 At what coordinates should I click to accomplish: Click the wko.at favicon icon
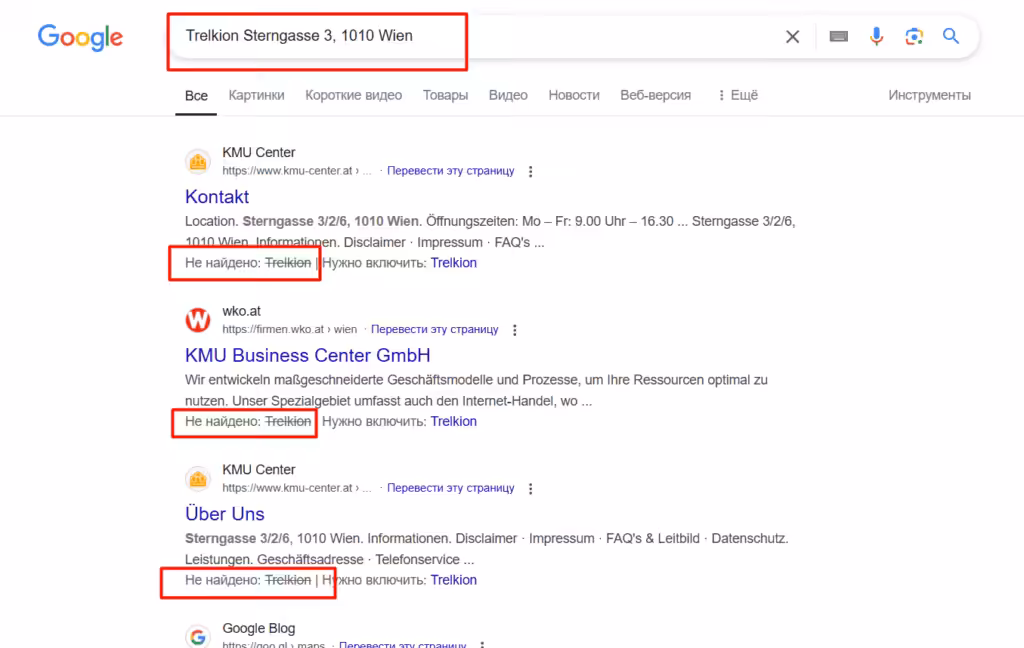(198, 320)
